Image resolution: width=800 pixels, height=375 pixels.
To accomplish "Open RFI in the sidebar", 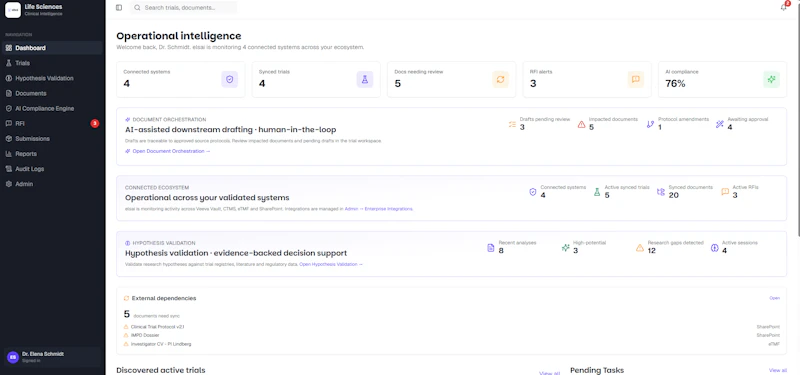I will 52,123.
